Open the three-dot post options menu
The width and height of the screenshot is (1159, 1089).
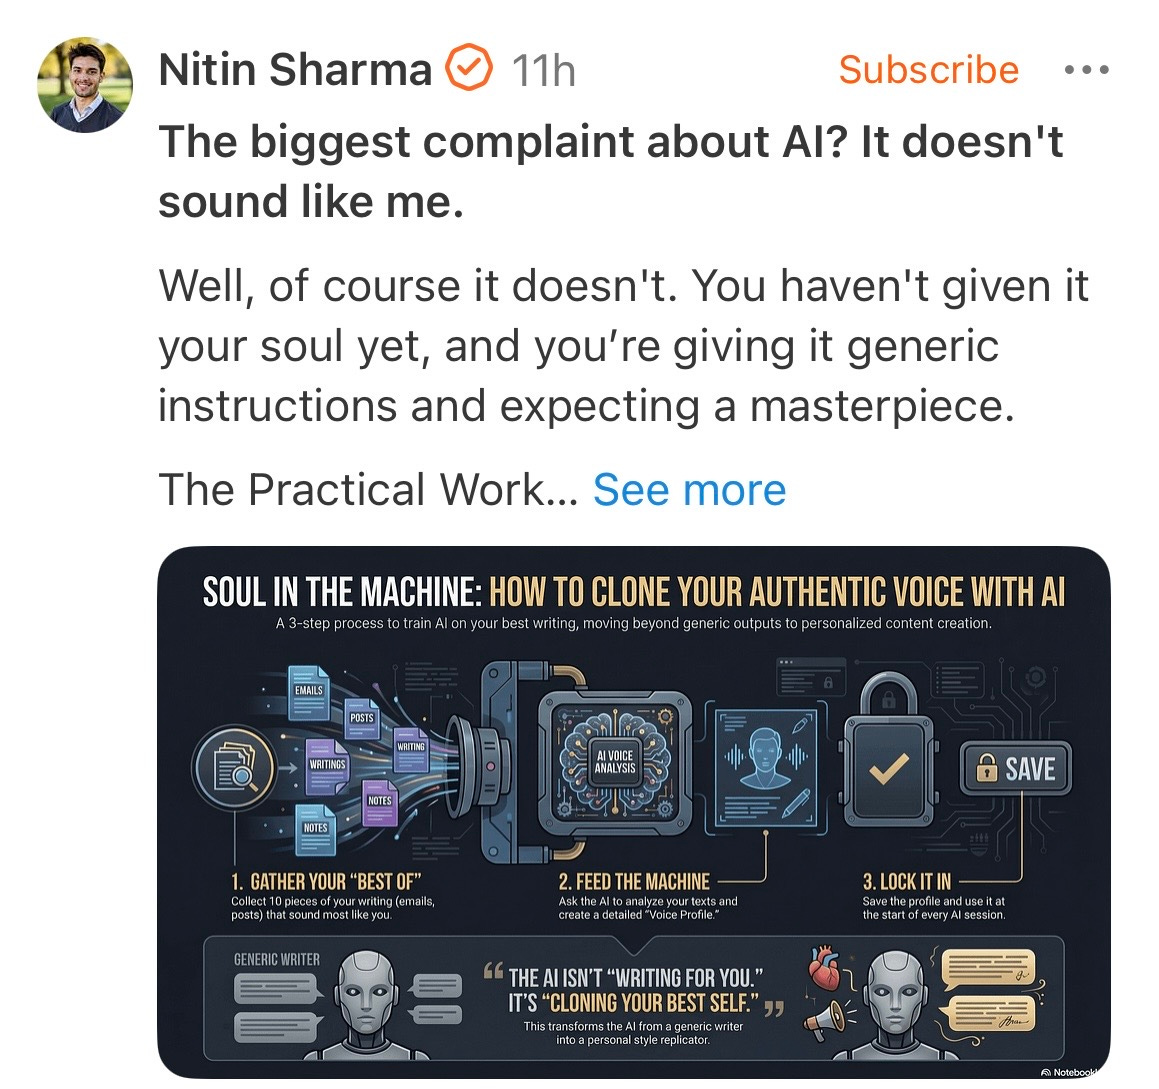1087,70
